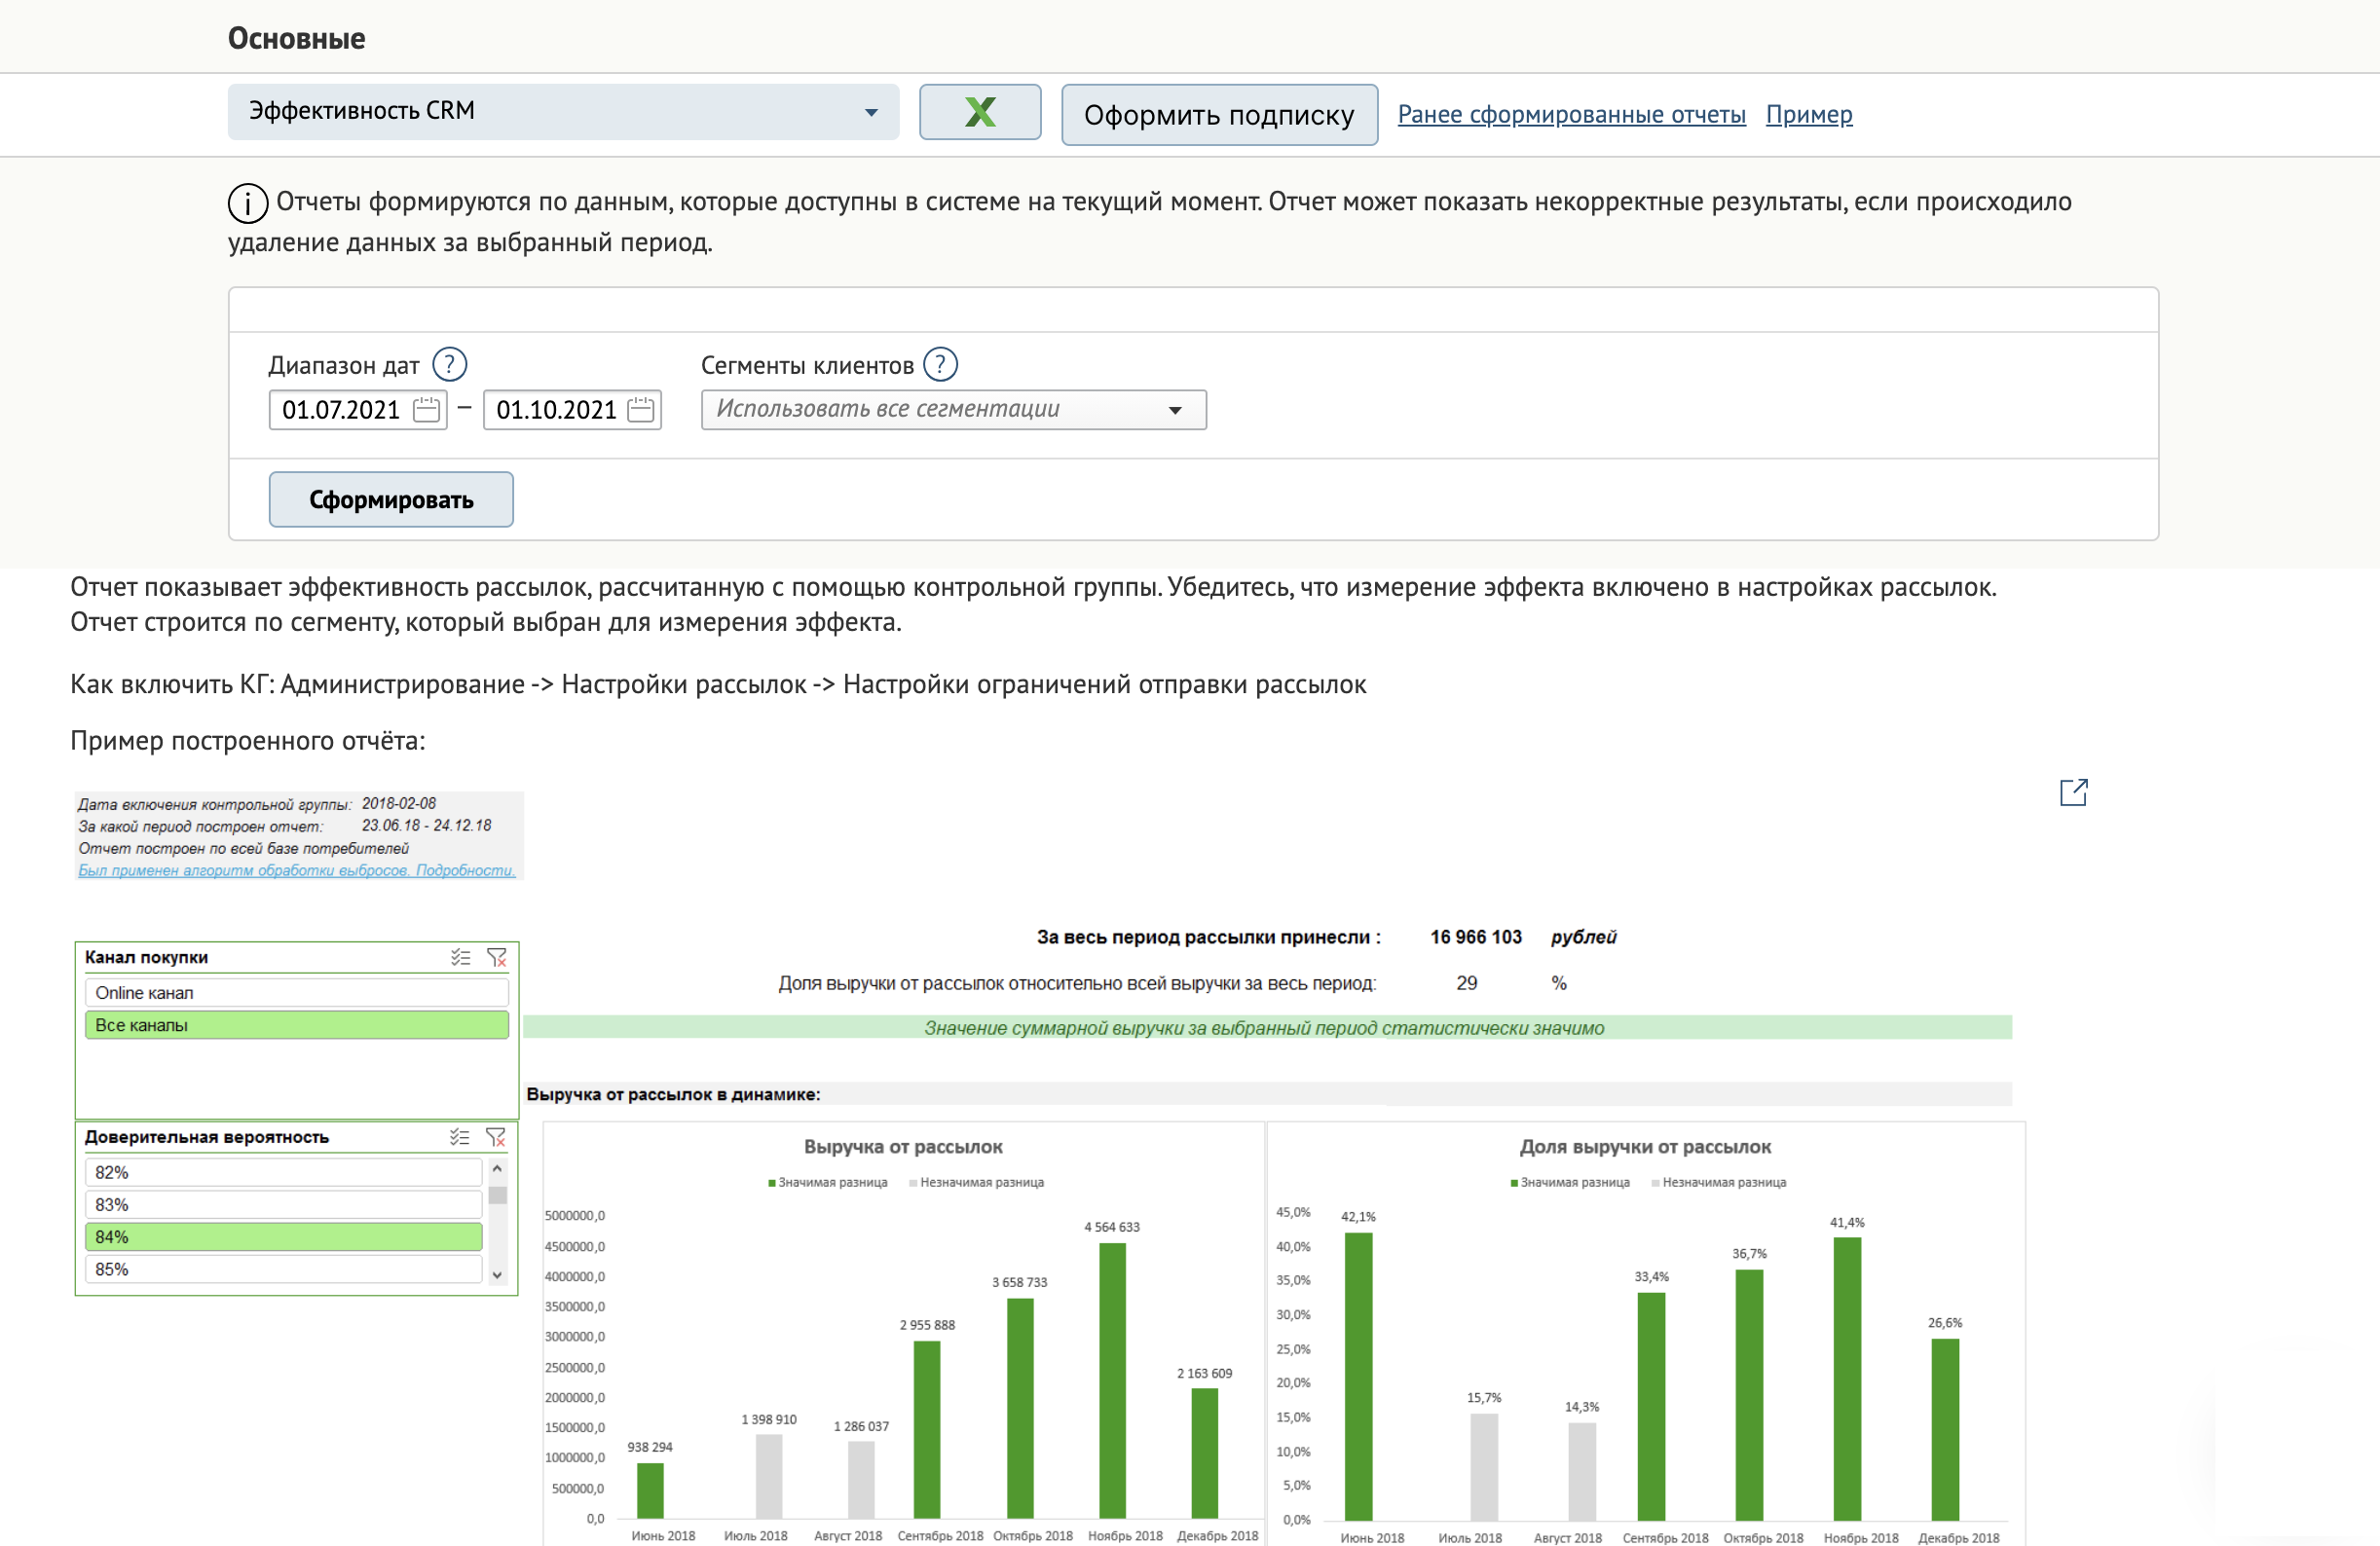
Task: Open the end date calendar icon
Action: (641, 410)
